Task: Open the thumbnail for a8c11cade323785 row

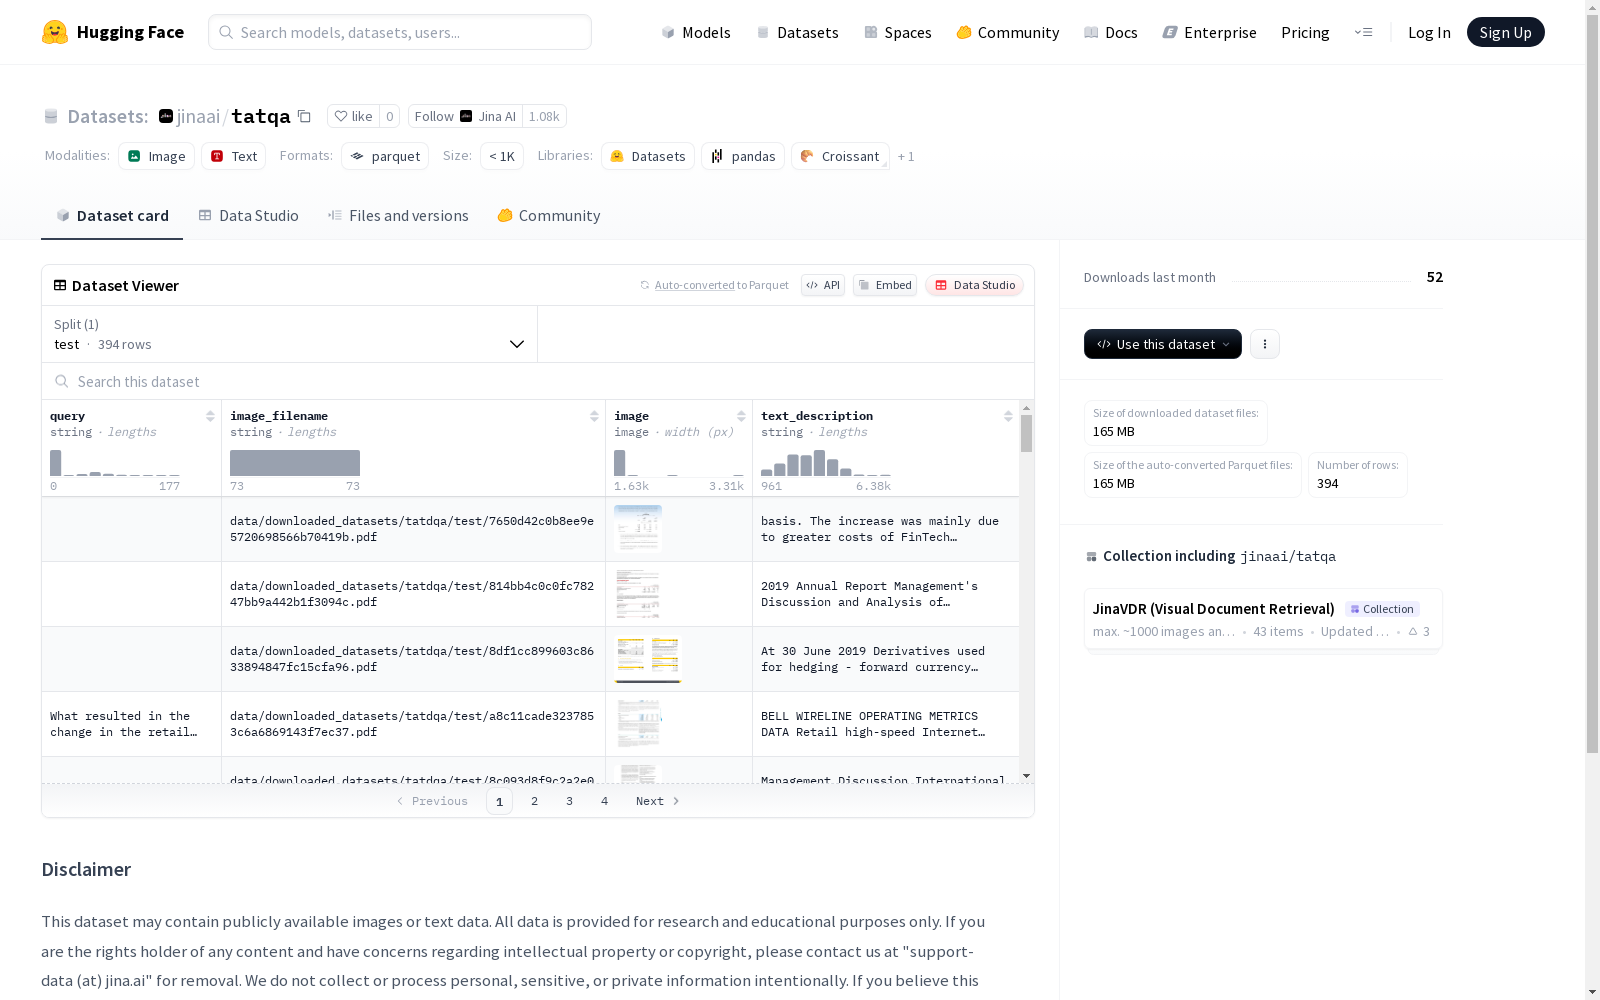Action: point(638,724)
